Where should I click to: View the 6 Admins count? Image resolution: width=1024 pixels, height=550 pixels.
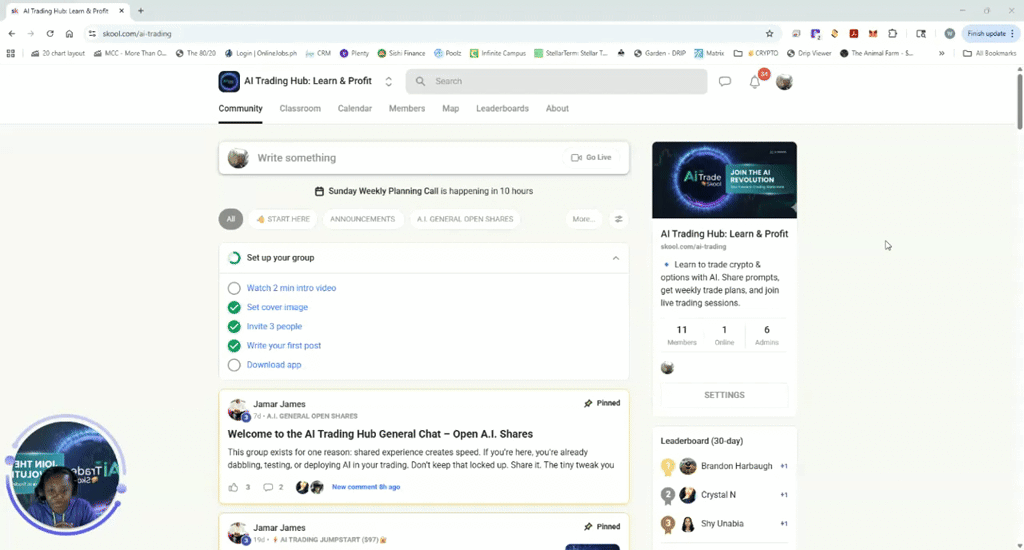pos(767,335)
